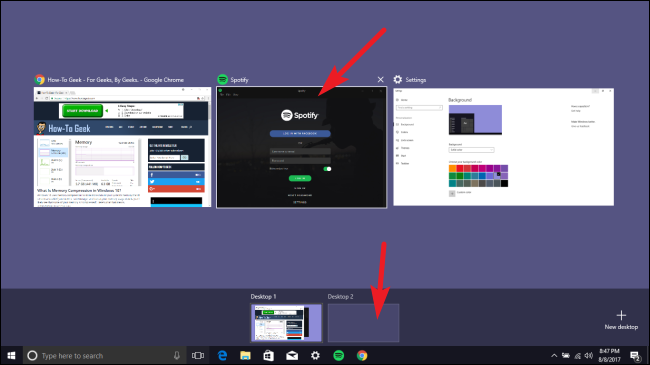Launch Microsoft Edge from the taskbar
The image size is (650, 365).
[x=222, y=355]
